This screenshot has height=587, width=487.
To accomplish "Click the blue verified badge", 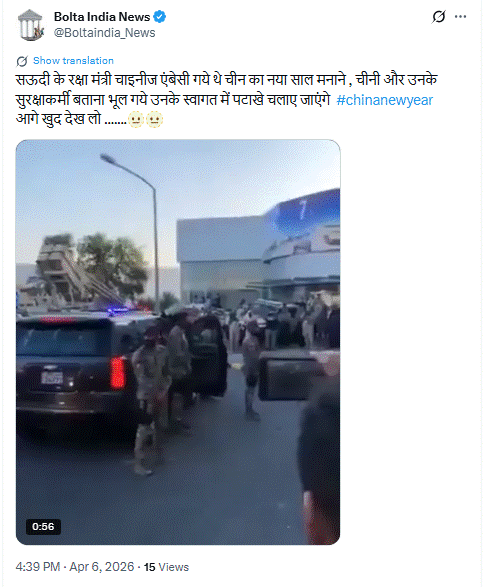I will pyautogui.click(x=160, y=17).
